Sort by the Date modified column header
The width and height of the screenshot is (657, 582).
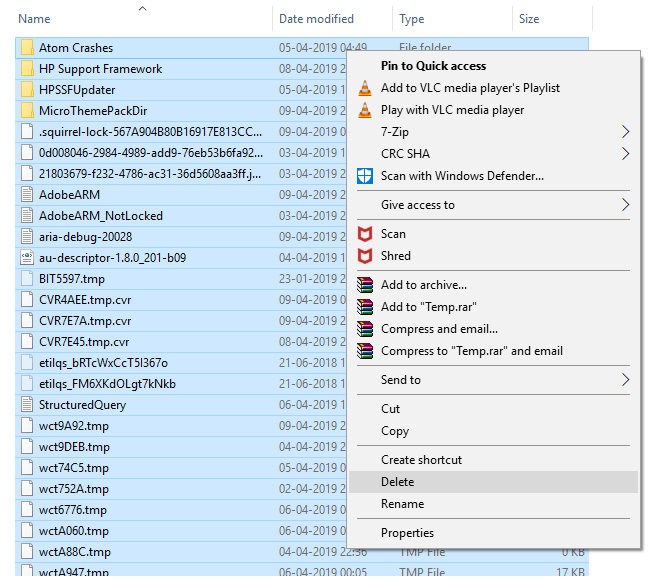[316, 19]
